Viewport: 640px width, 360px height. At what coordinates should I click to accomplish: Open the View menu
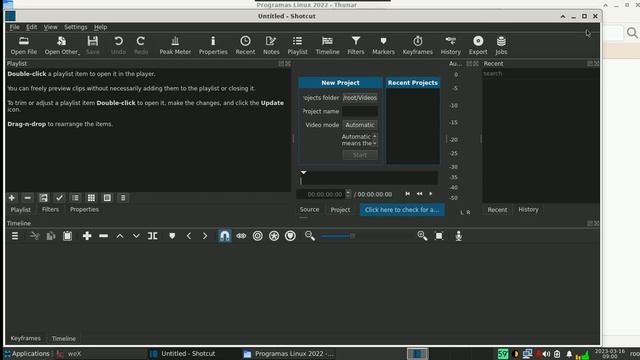(51, 27)
